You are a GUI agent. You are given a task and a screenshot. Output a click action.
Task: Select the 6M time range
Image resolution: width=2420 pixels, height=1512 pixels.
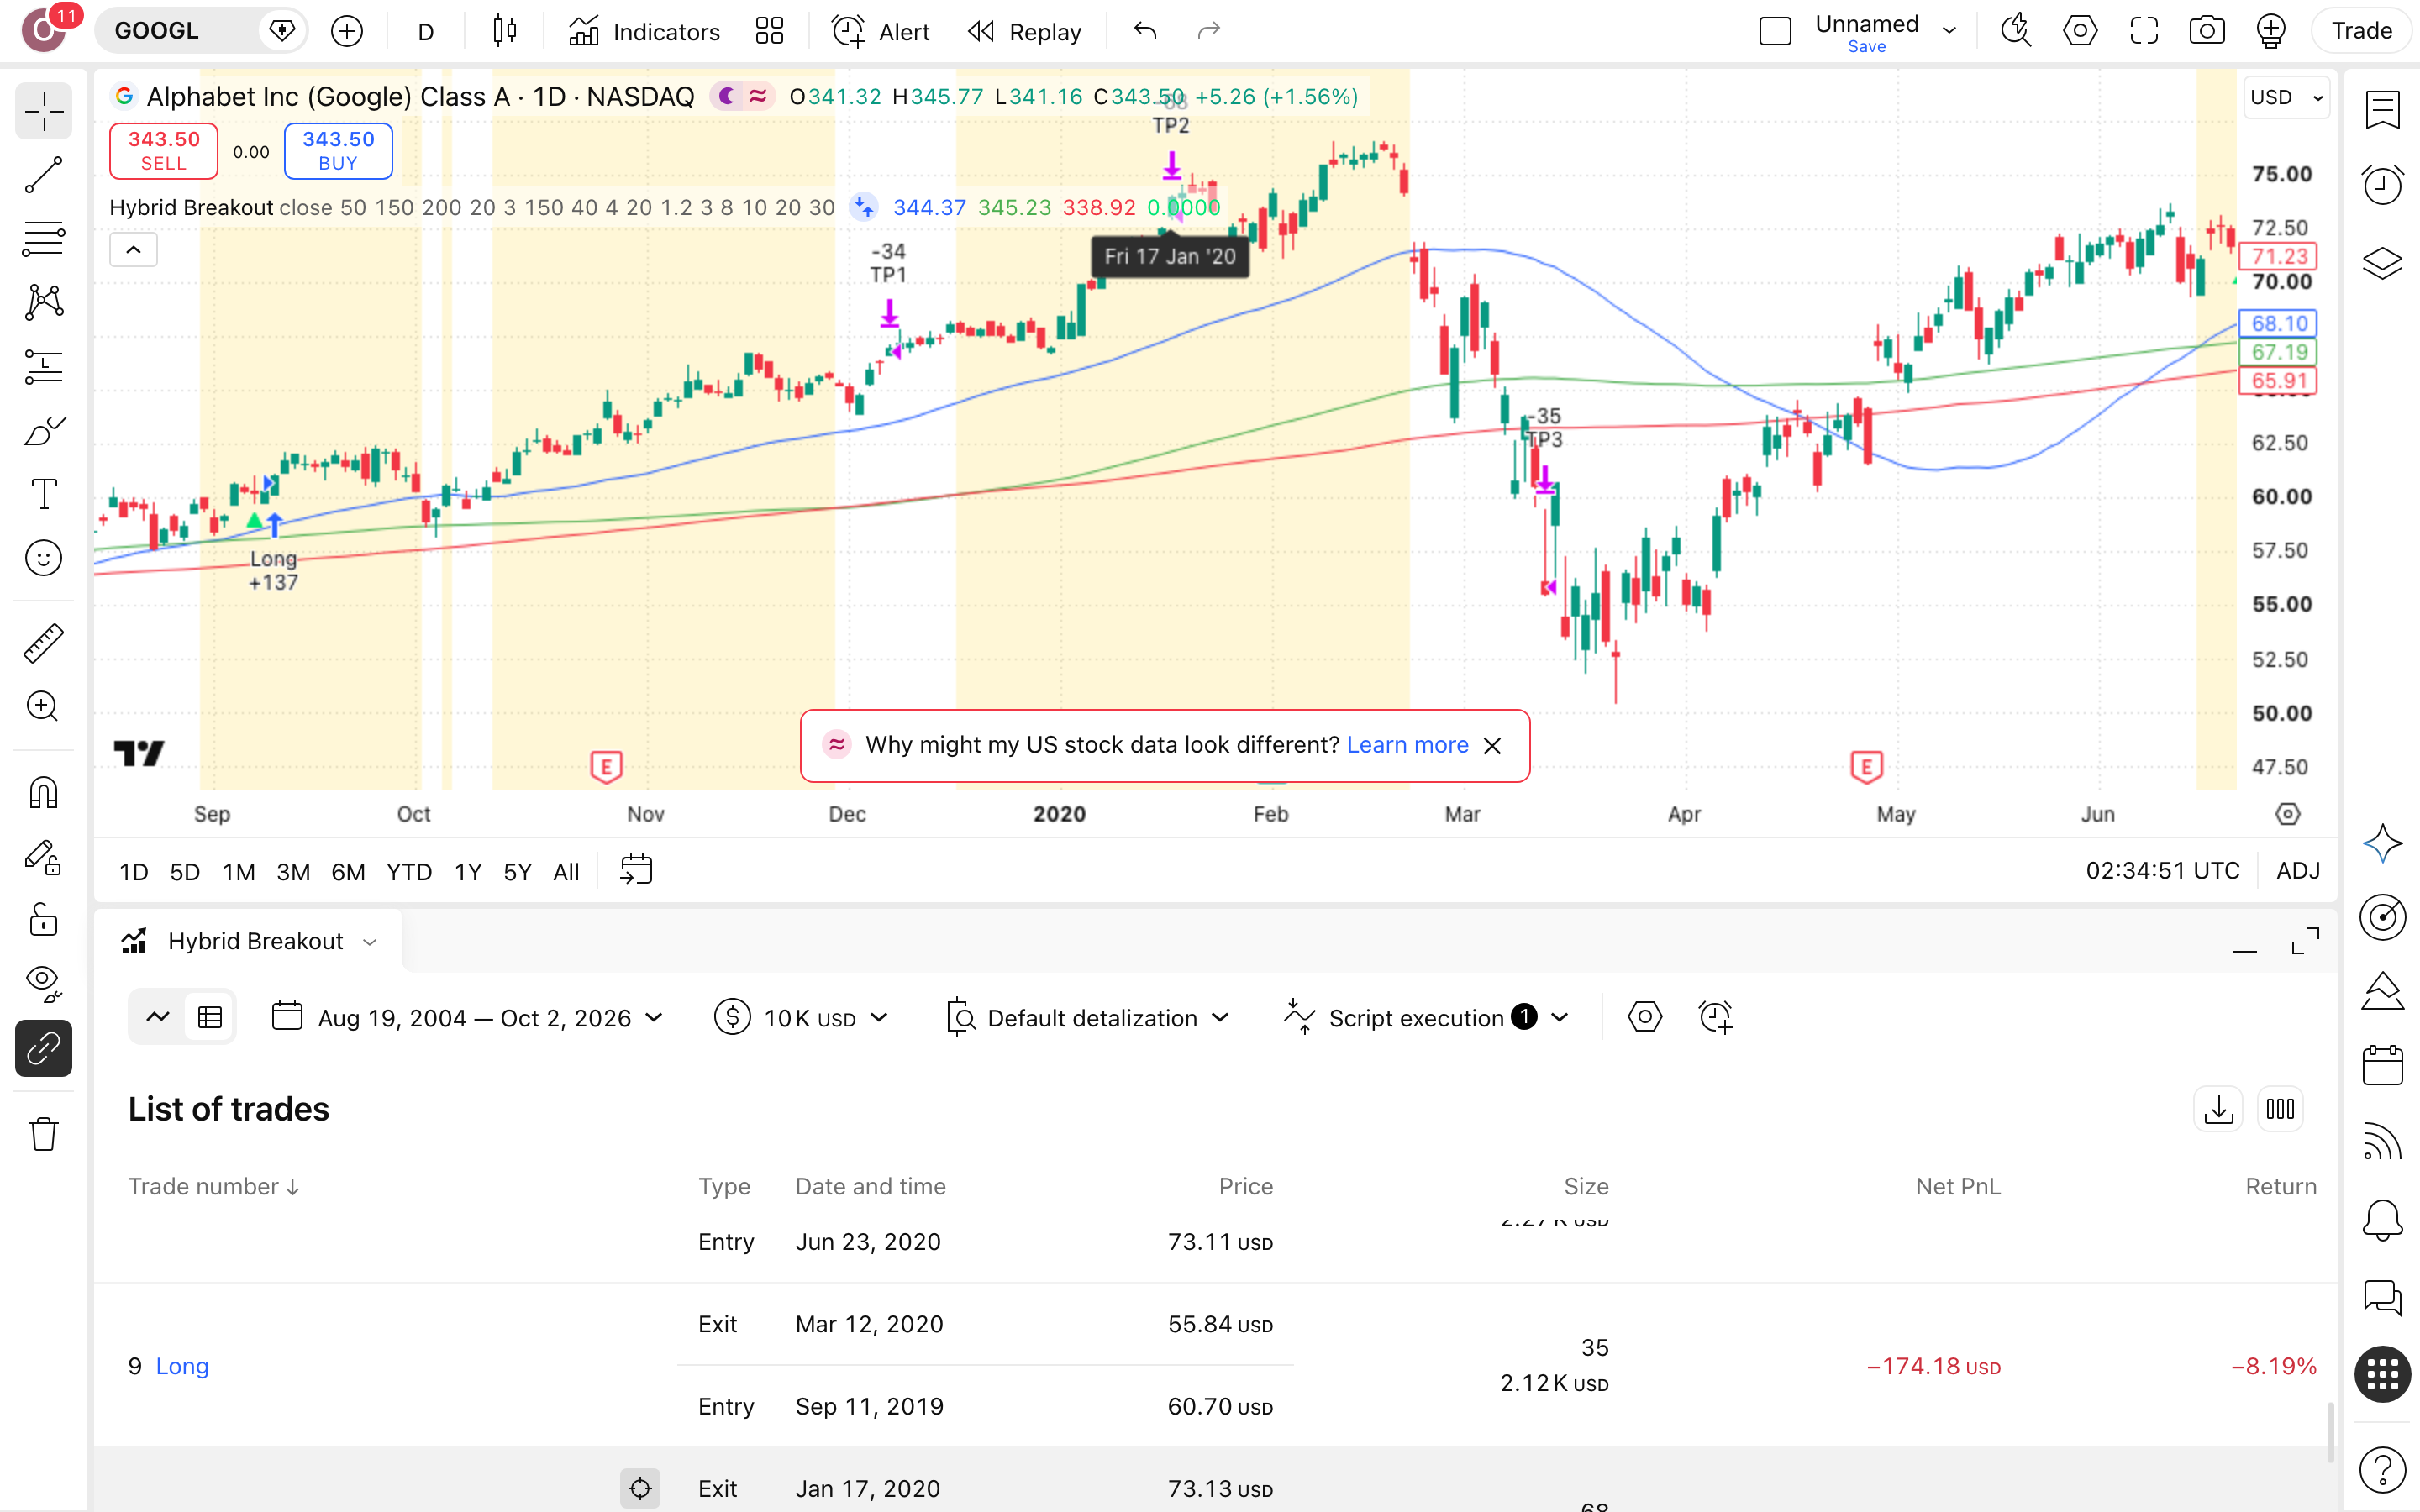pos(348,872)
